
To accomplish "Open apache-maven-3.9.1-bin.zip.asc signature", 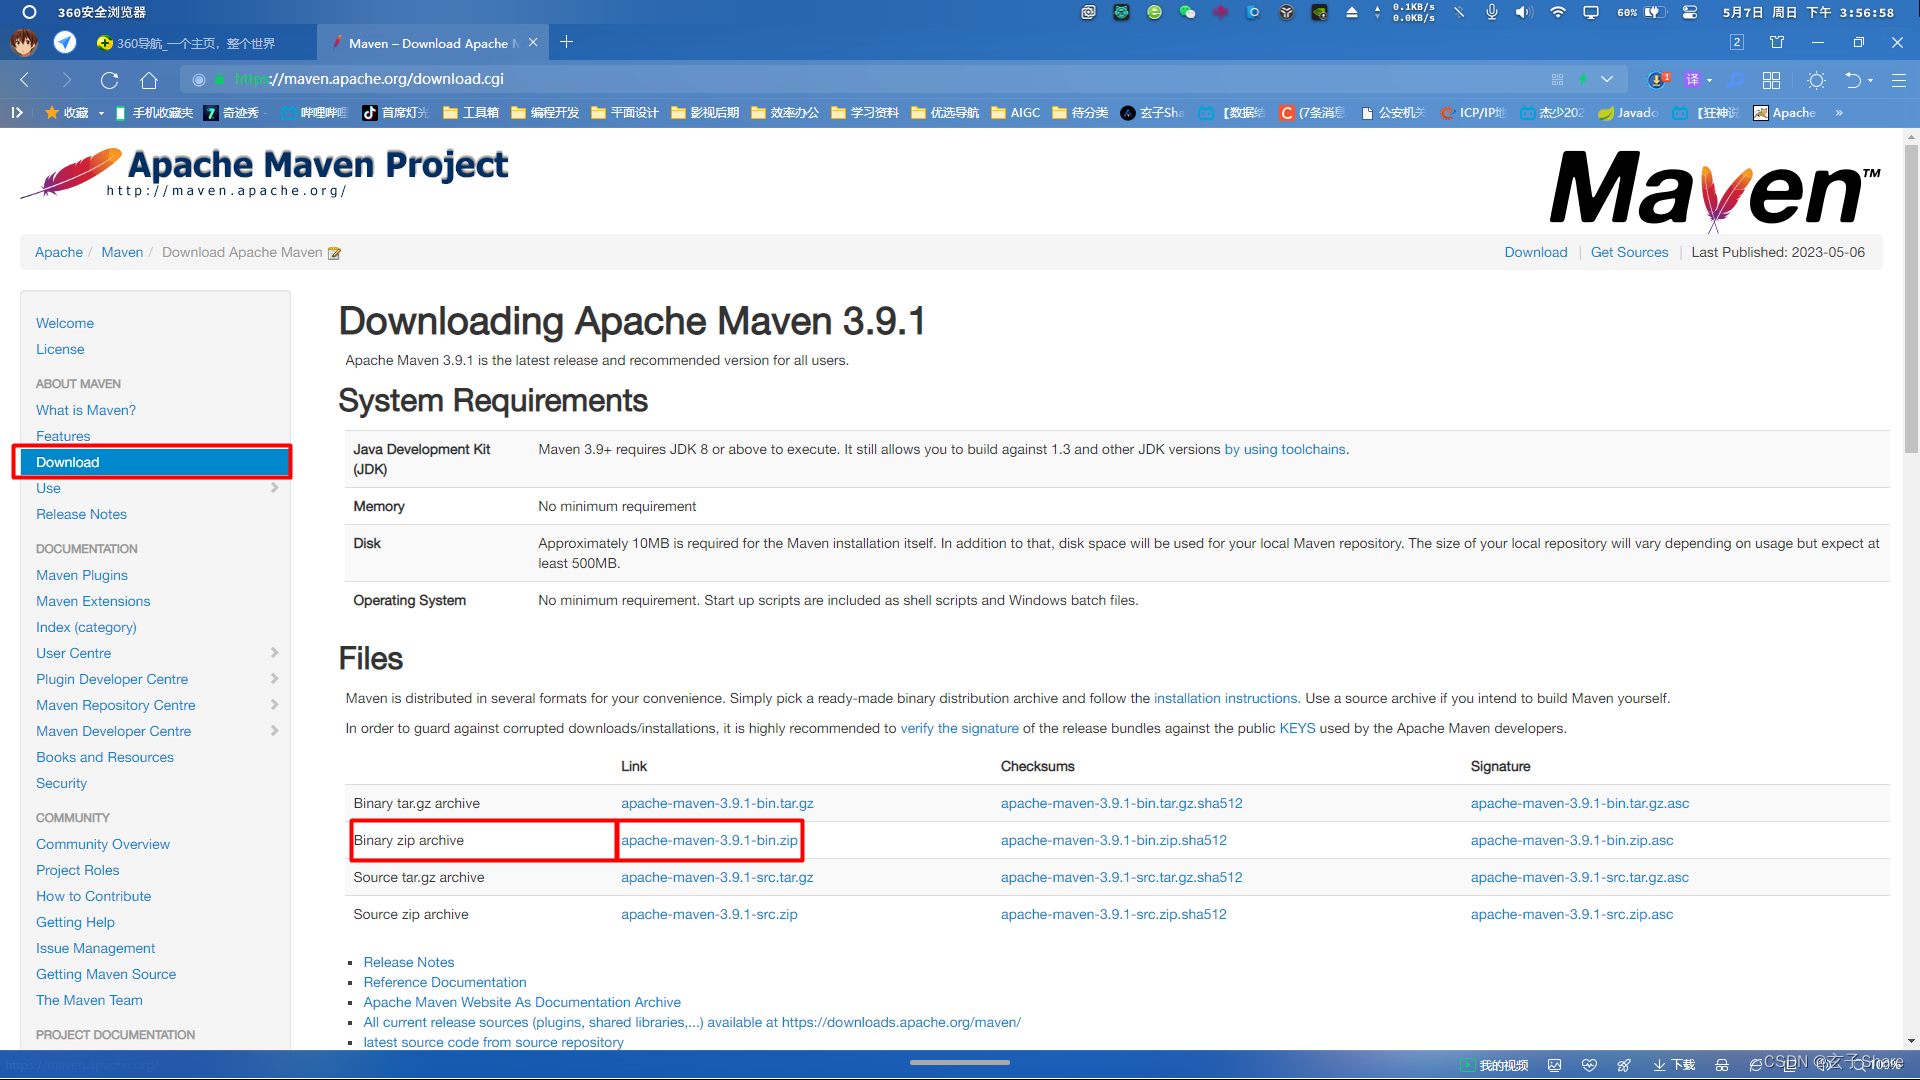I will pyautogui.click(x=1571, y=840).
